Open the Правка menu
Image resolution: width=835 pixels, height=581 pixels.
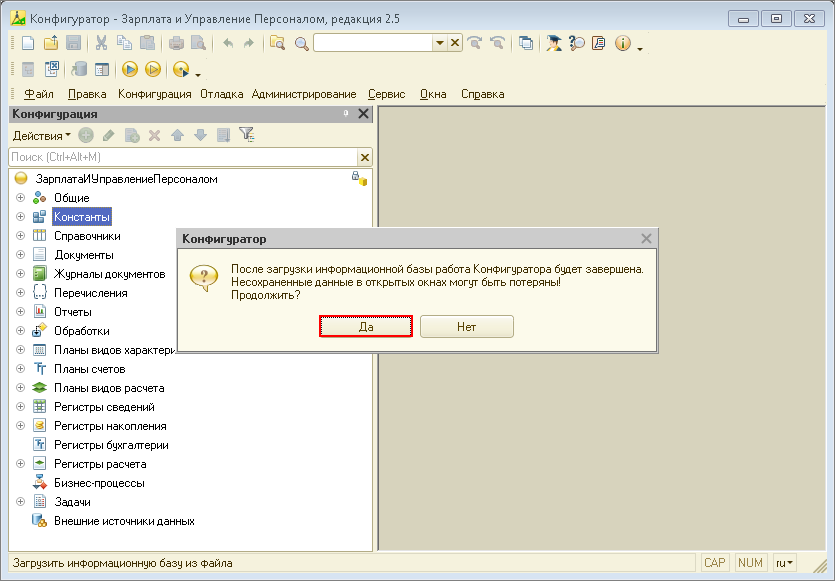click(87, 94)
